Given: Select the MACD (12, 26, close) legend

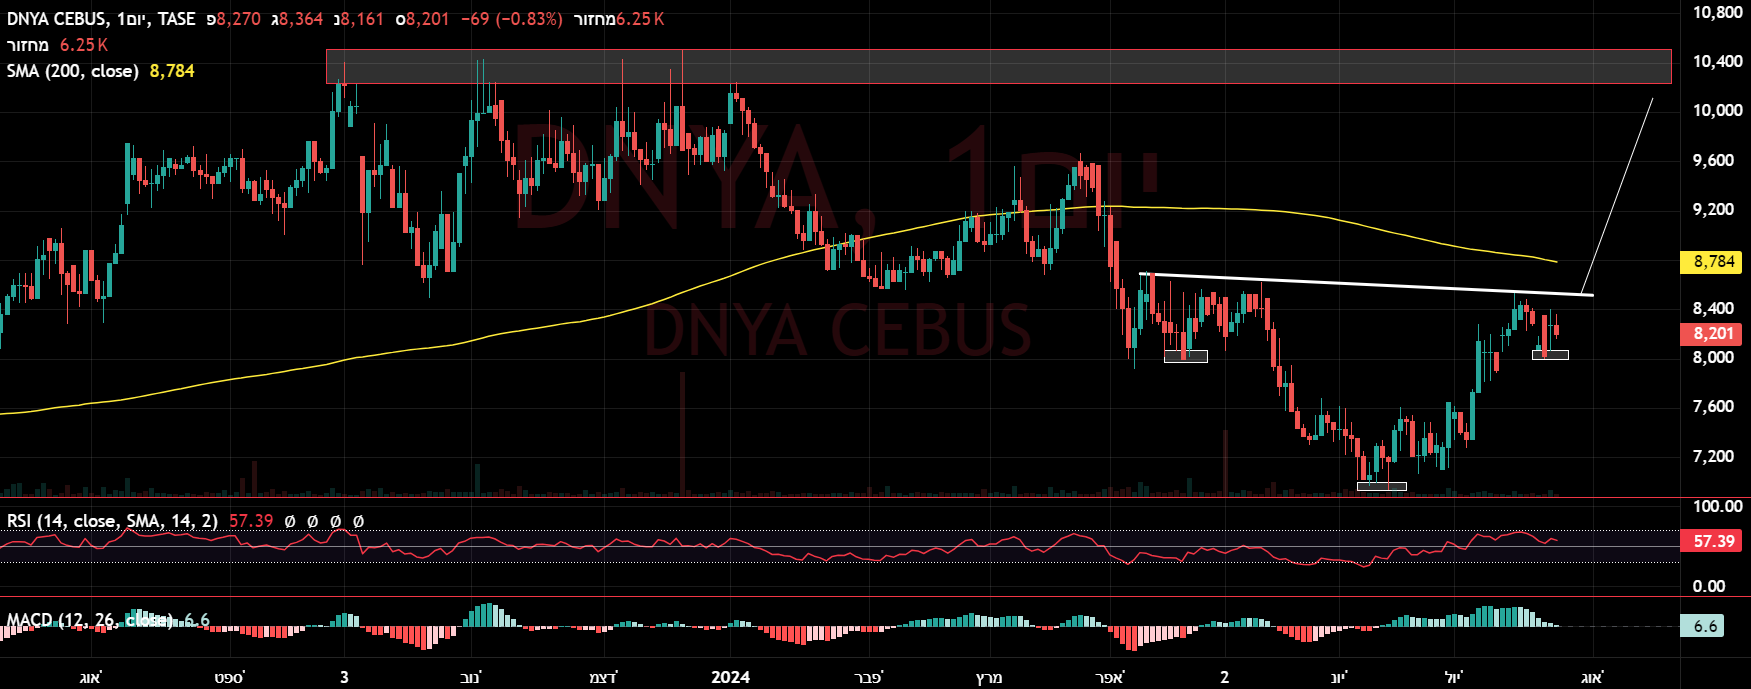Looking at the screenshot, I should coord(90,620).
